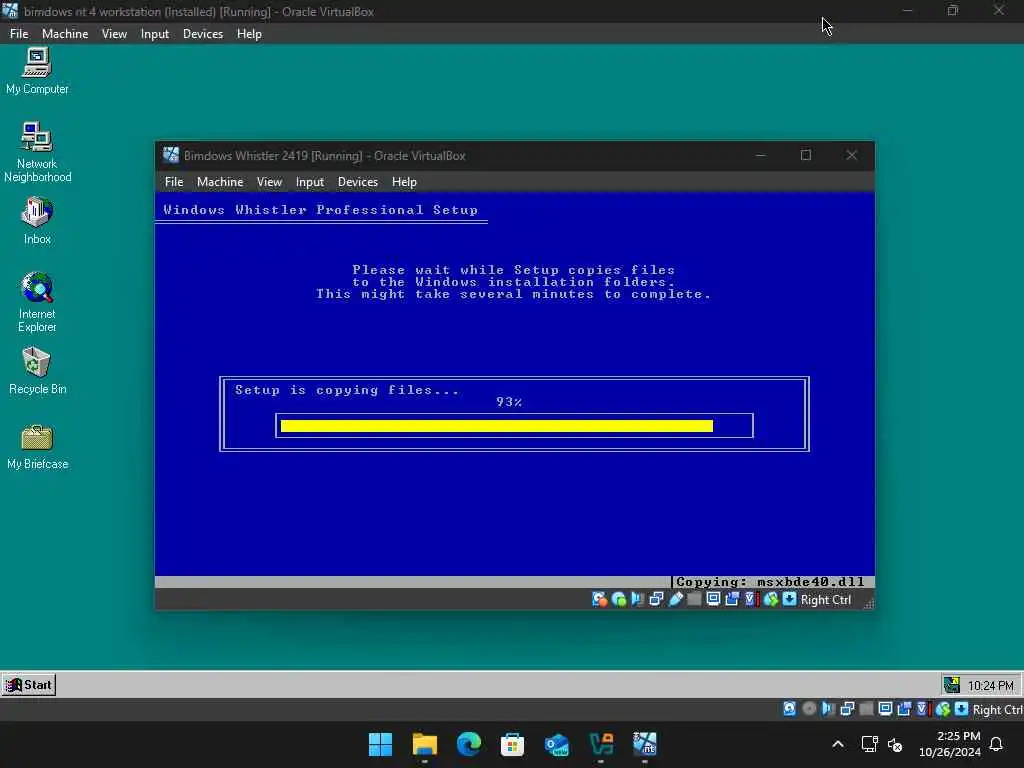The image size is (1024, 768).
Task: Open Input menu in NT 4 workstation window
Action: (155, 34)
